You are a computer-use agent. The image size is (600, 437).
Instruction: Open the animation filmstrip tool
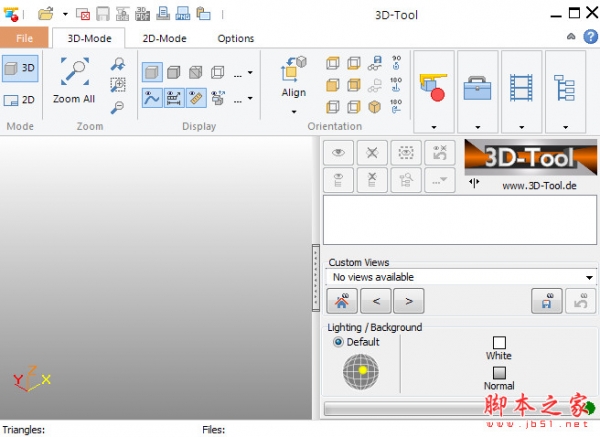point(521,87)
